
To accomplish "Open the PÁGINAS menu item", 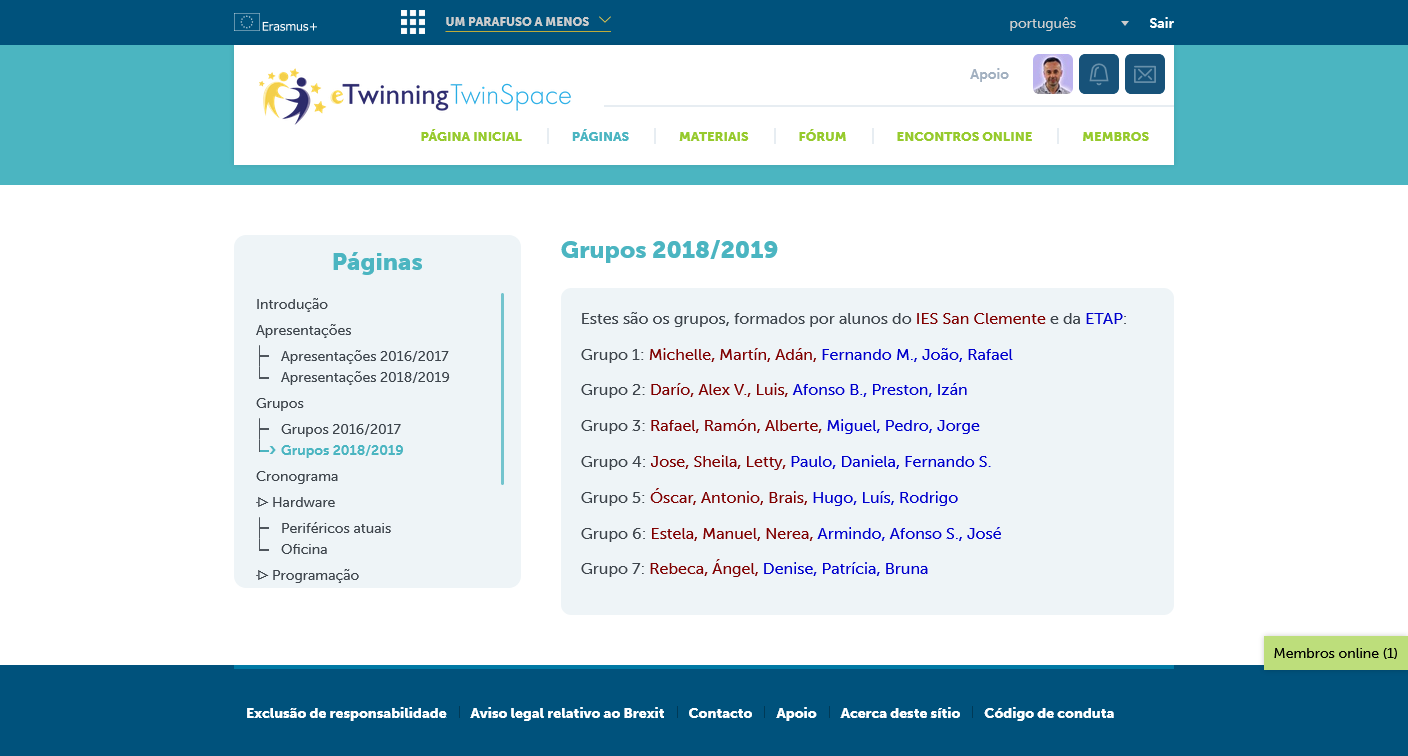I will pyautogui.click(x=600, y=136).
